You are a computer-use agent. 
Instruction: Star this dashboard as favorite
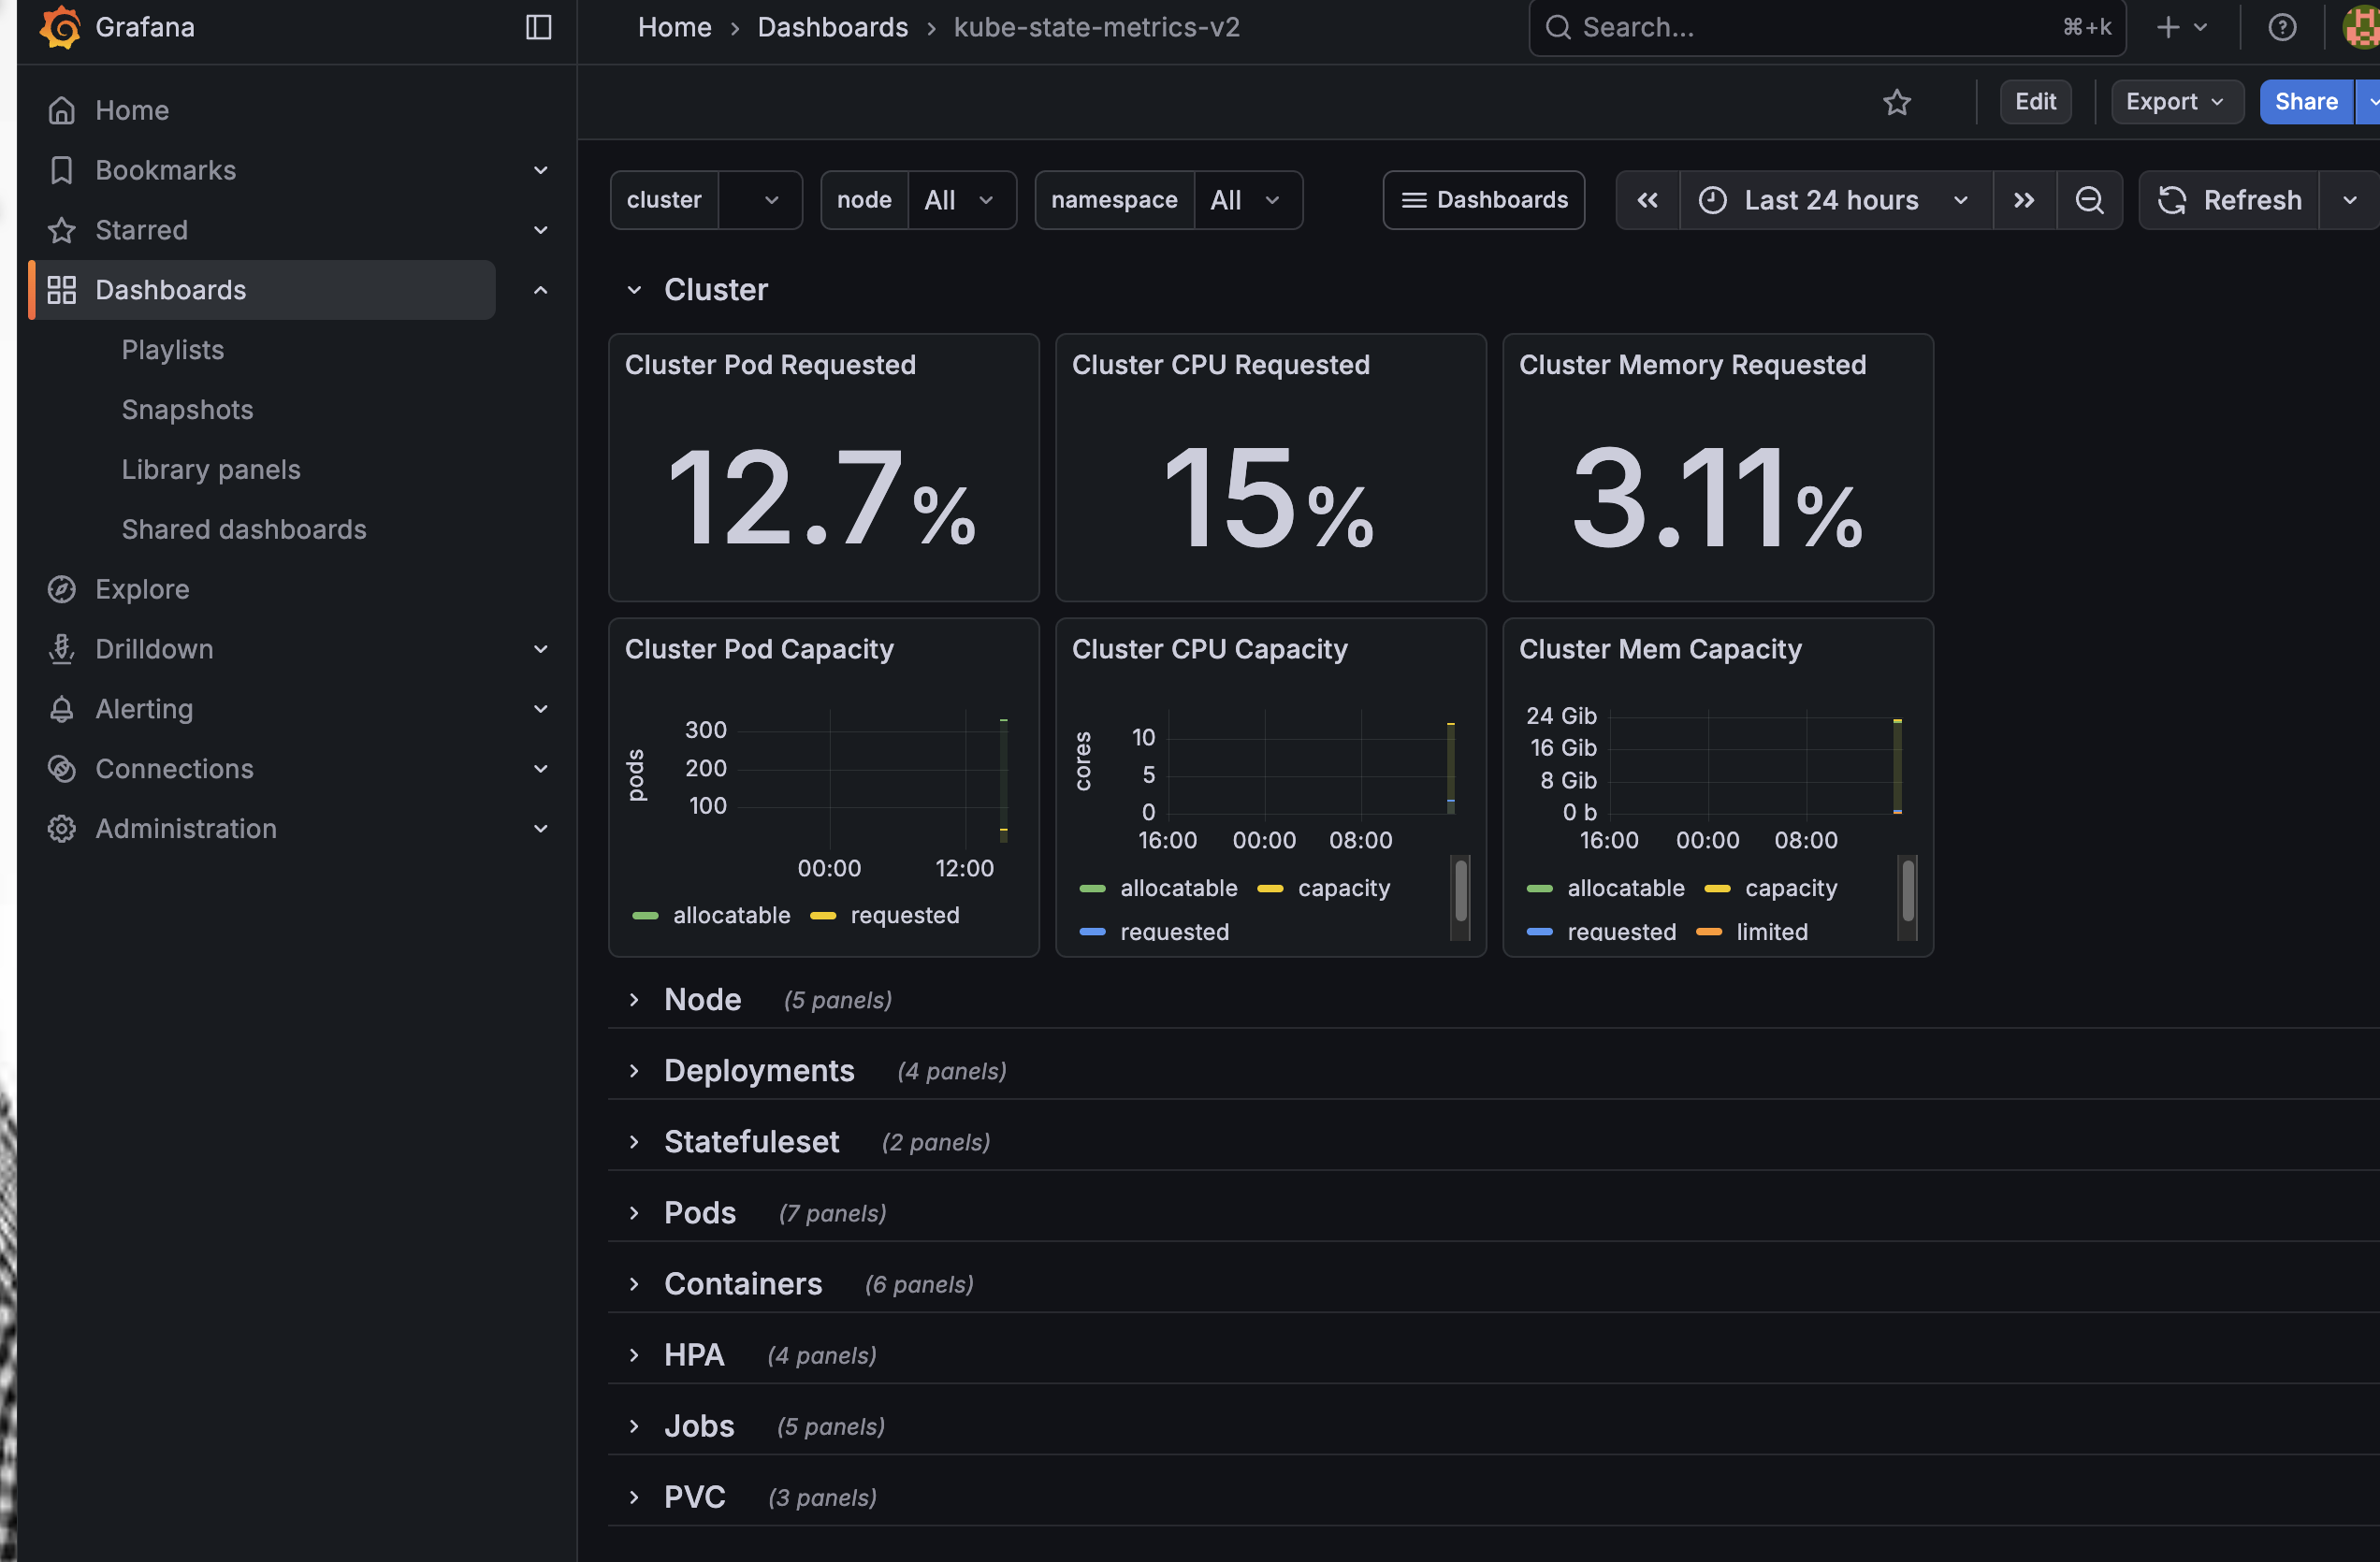[x=1897, y=102]
